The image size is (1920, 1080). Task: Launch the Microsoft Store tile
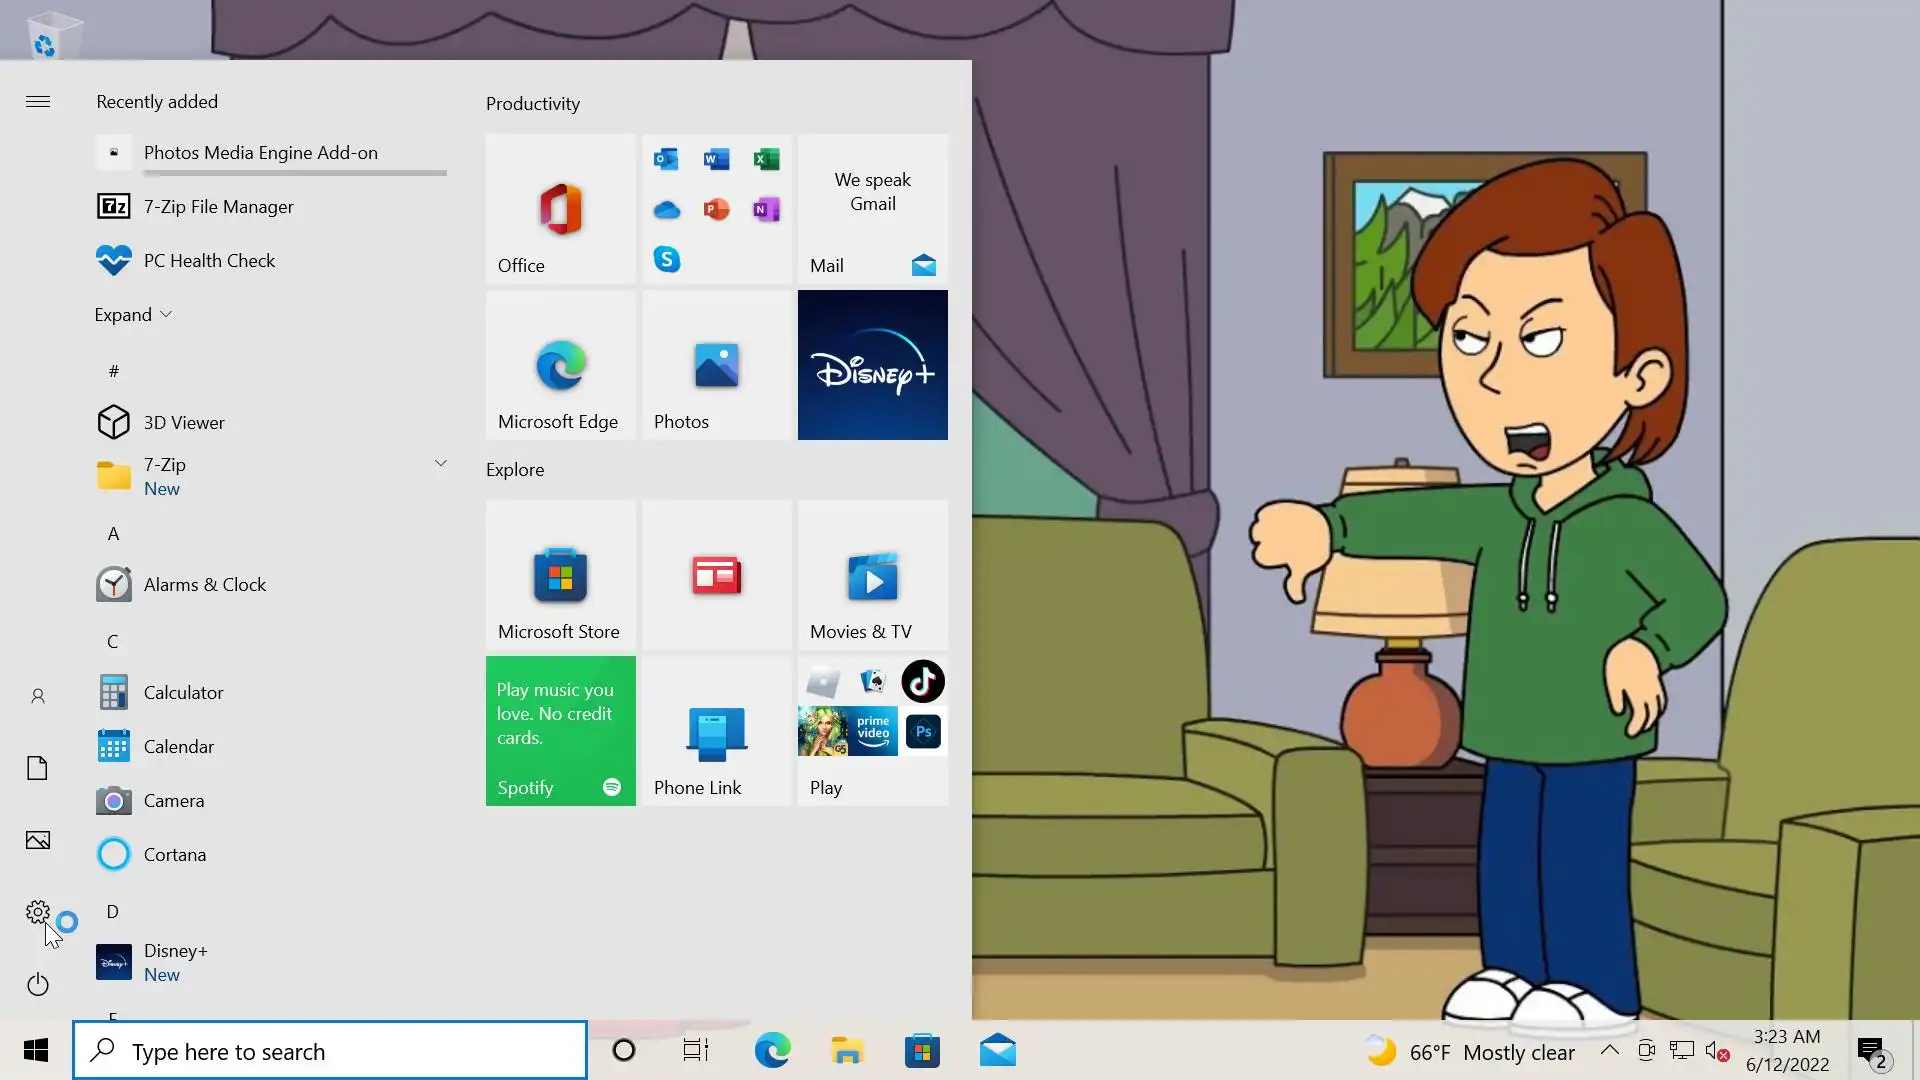tap(560, 575)
